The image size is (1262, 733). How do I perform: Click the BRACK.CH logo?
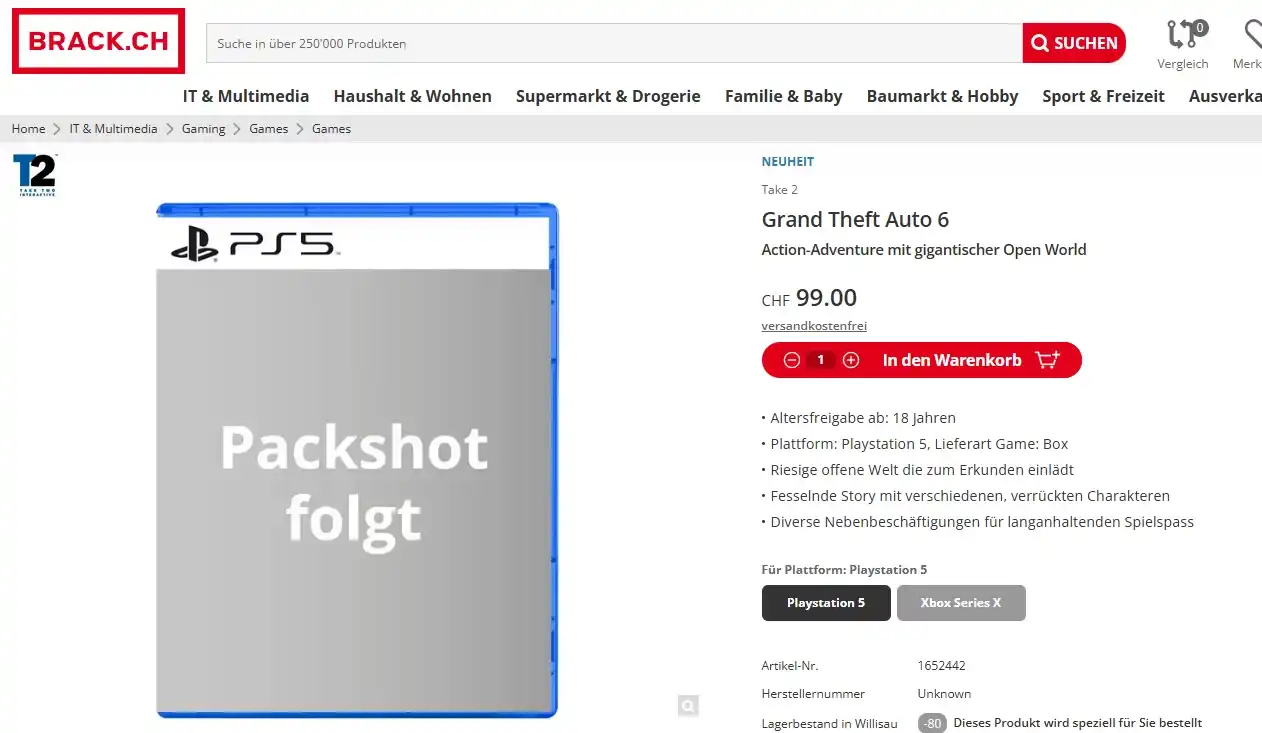98,41
